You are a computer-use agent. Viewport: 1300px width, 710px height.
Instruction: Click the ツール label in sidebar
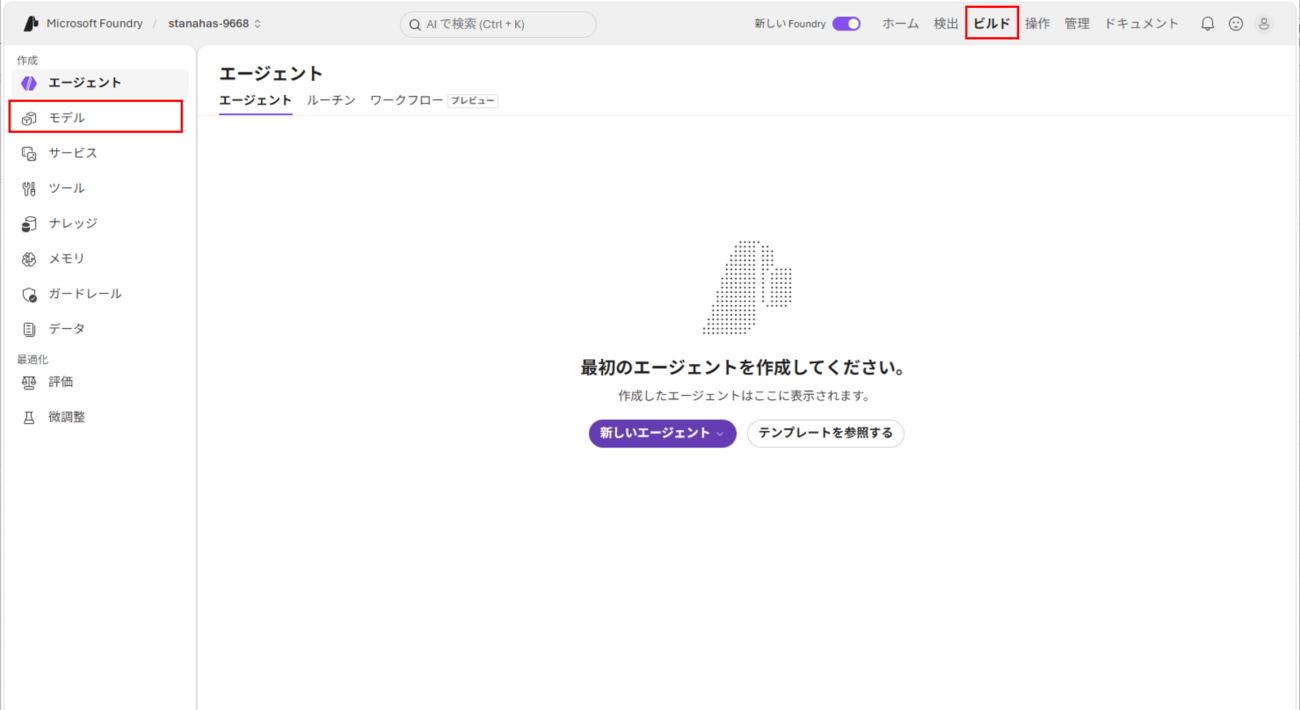(67, 188)
